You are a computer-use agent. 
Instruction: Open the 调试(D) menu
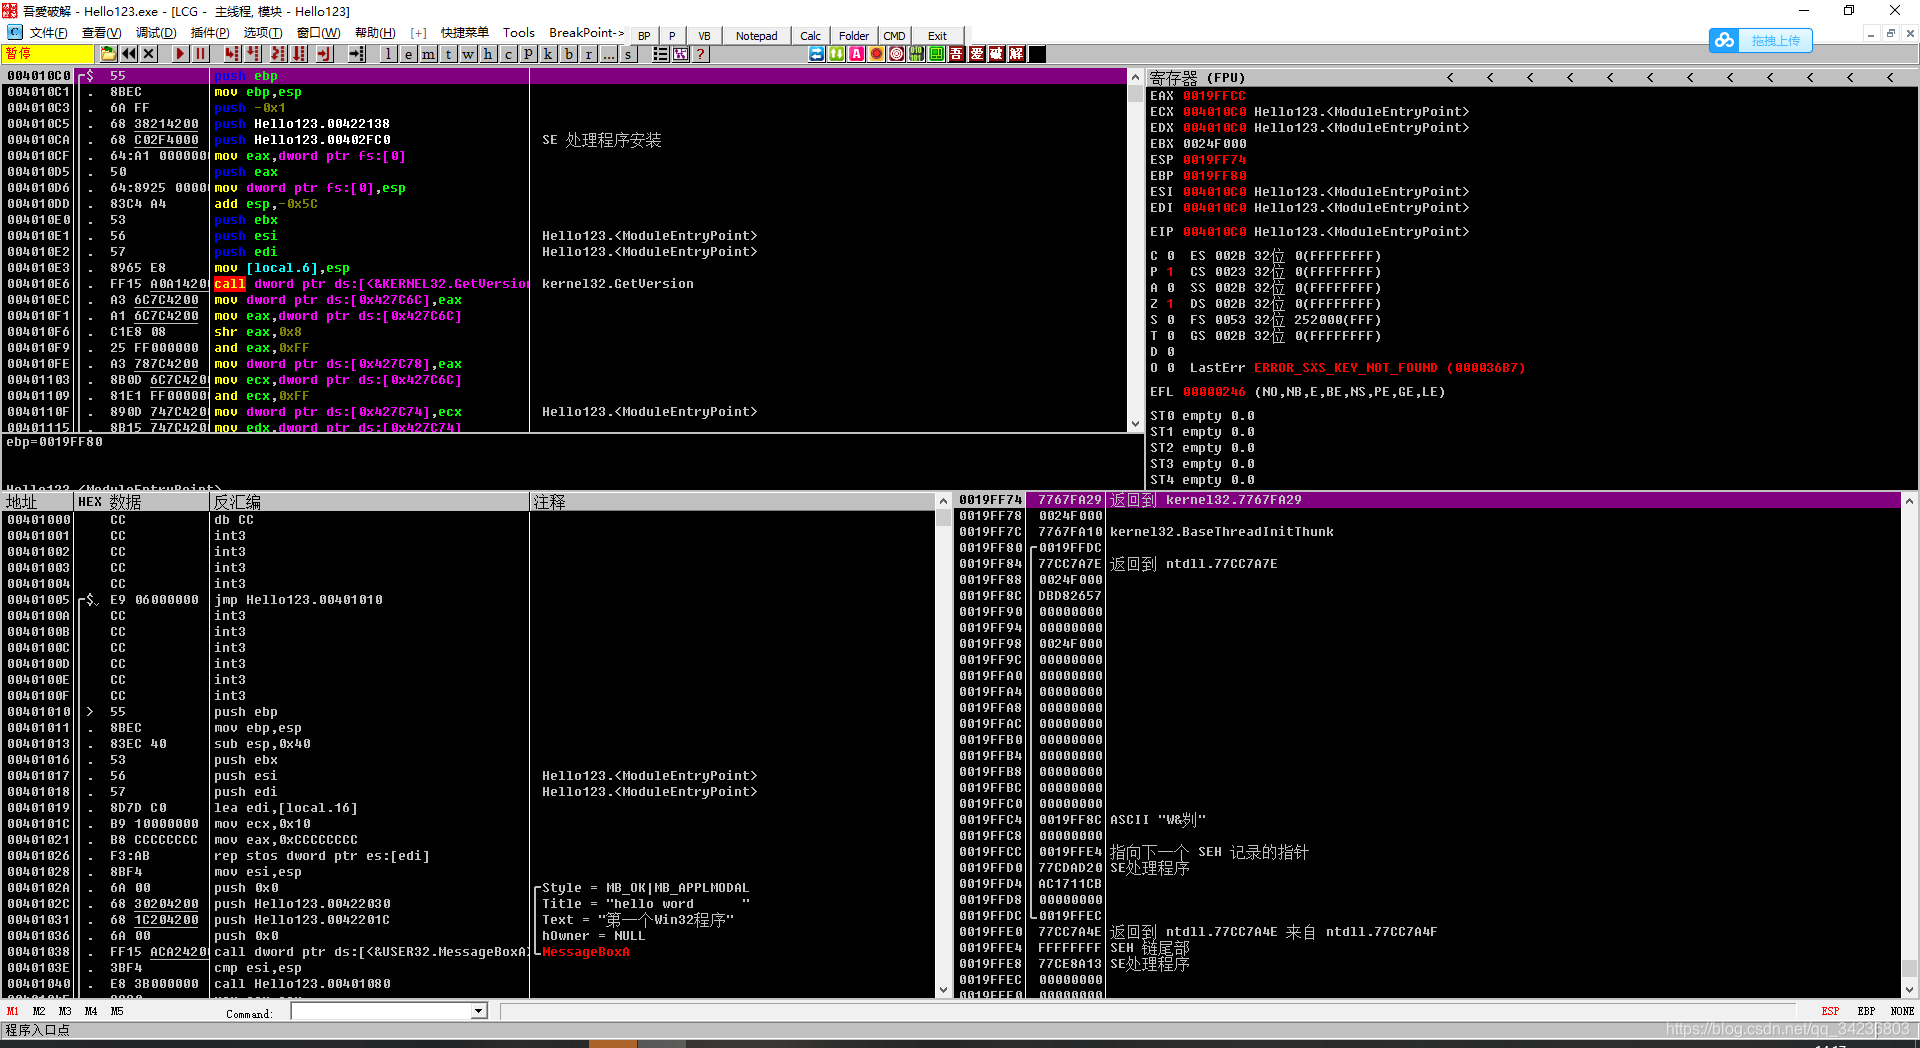click(156, 33)
